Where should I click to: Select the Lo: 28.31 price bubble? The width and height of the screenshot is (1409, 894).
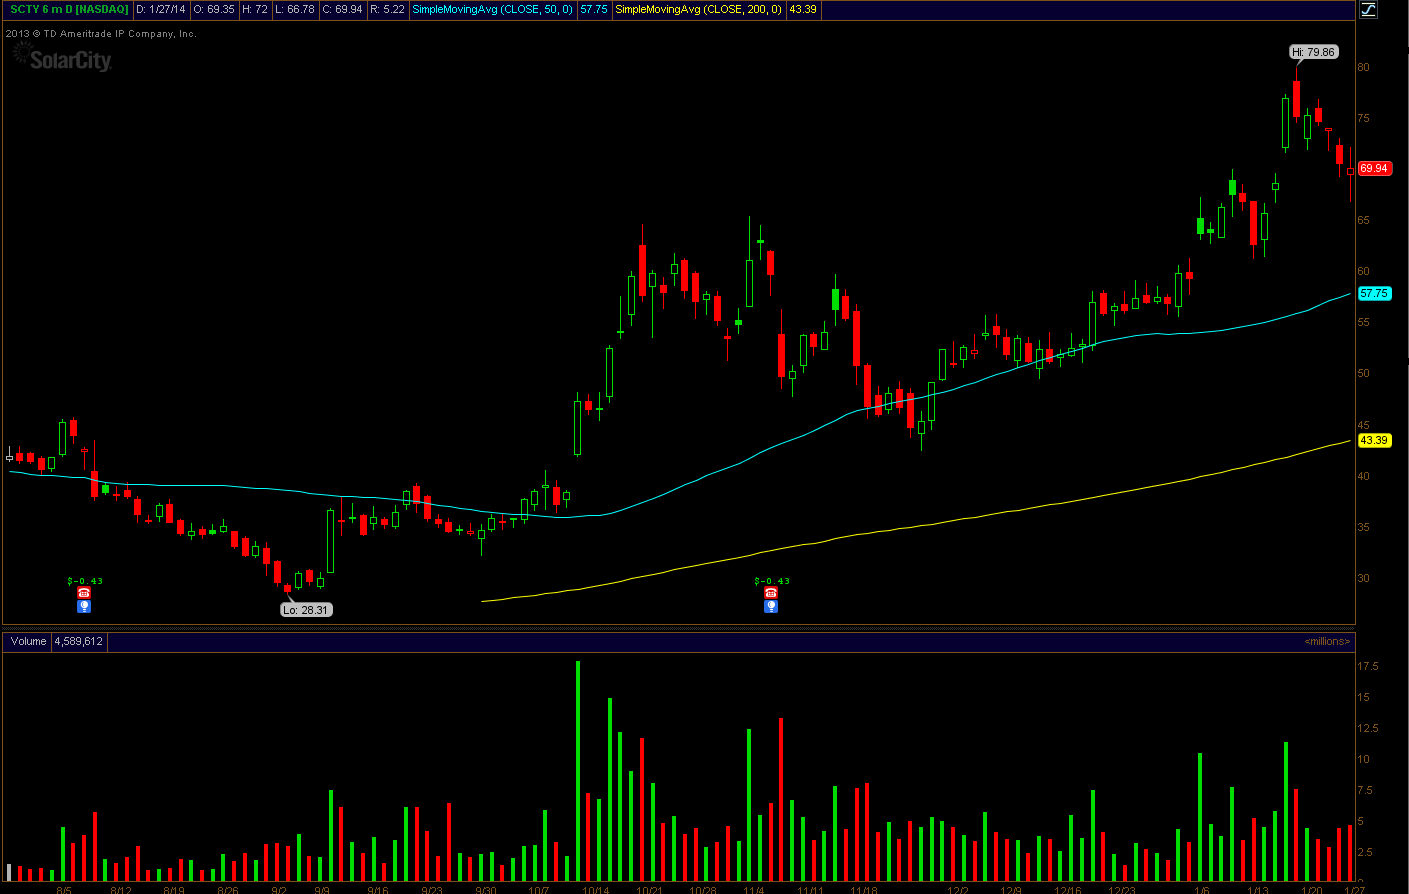[305, 610]
